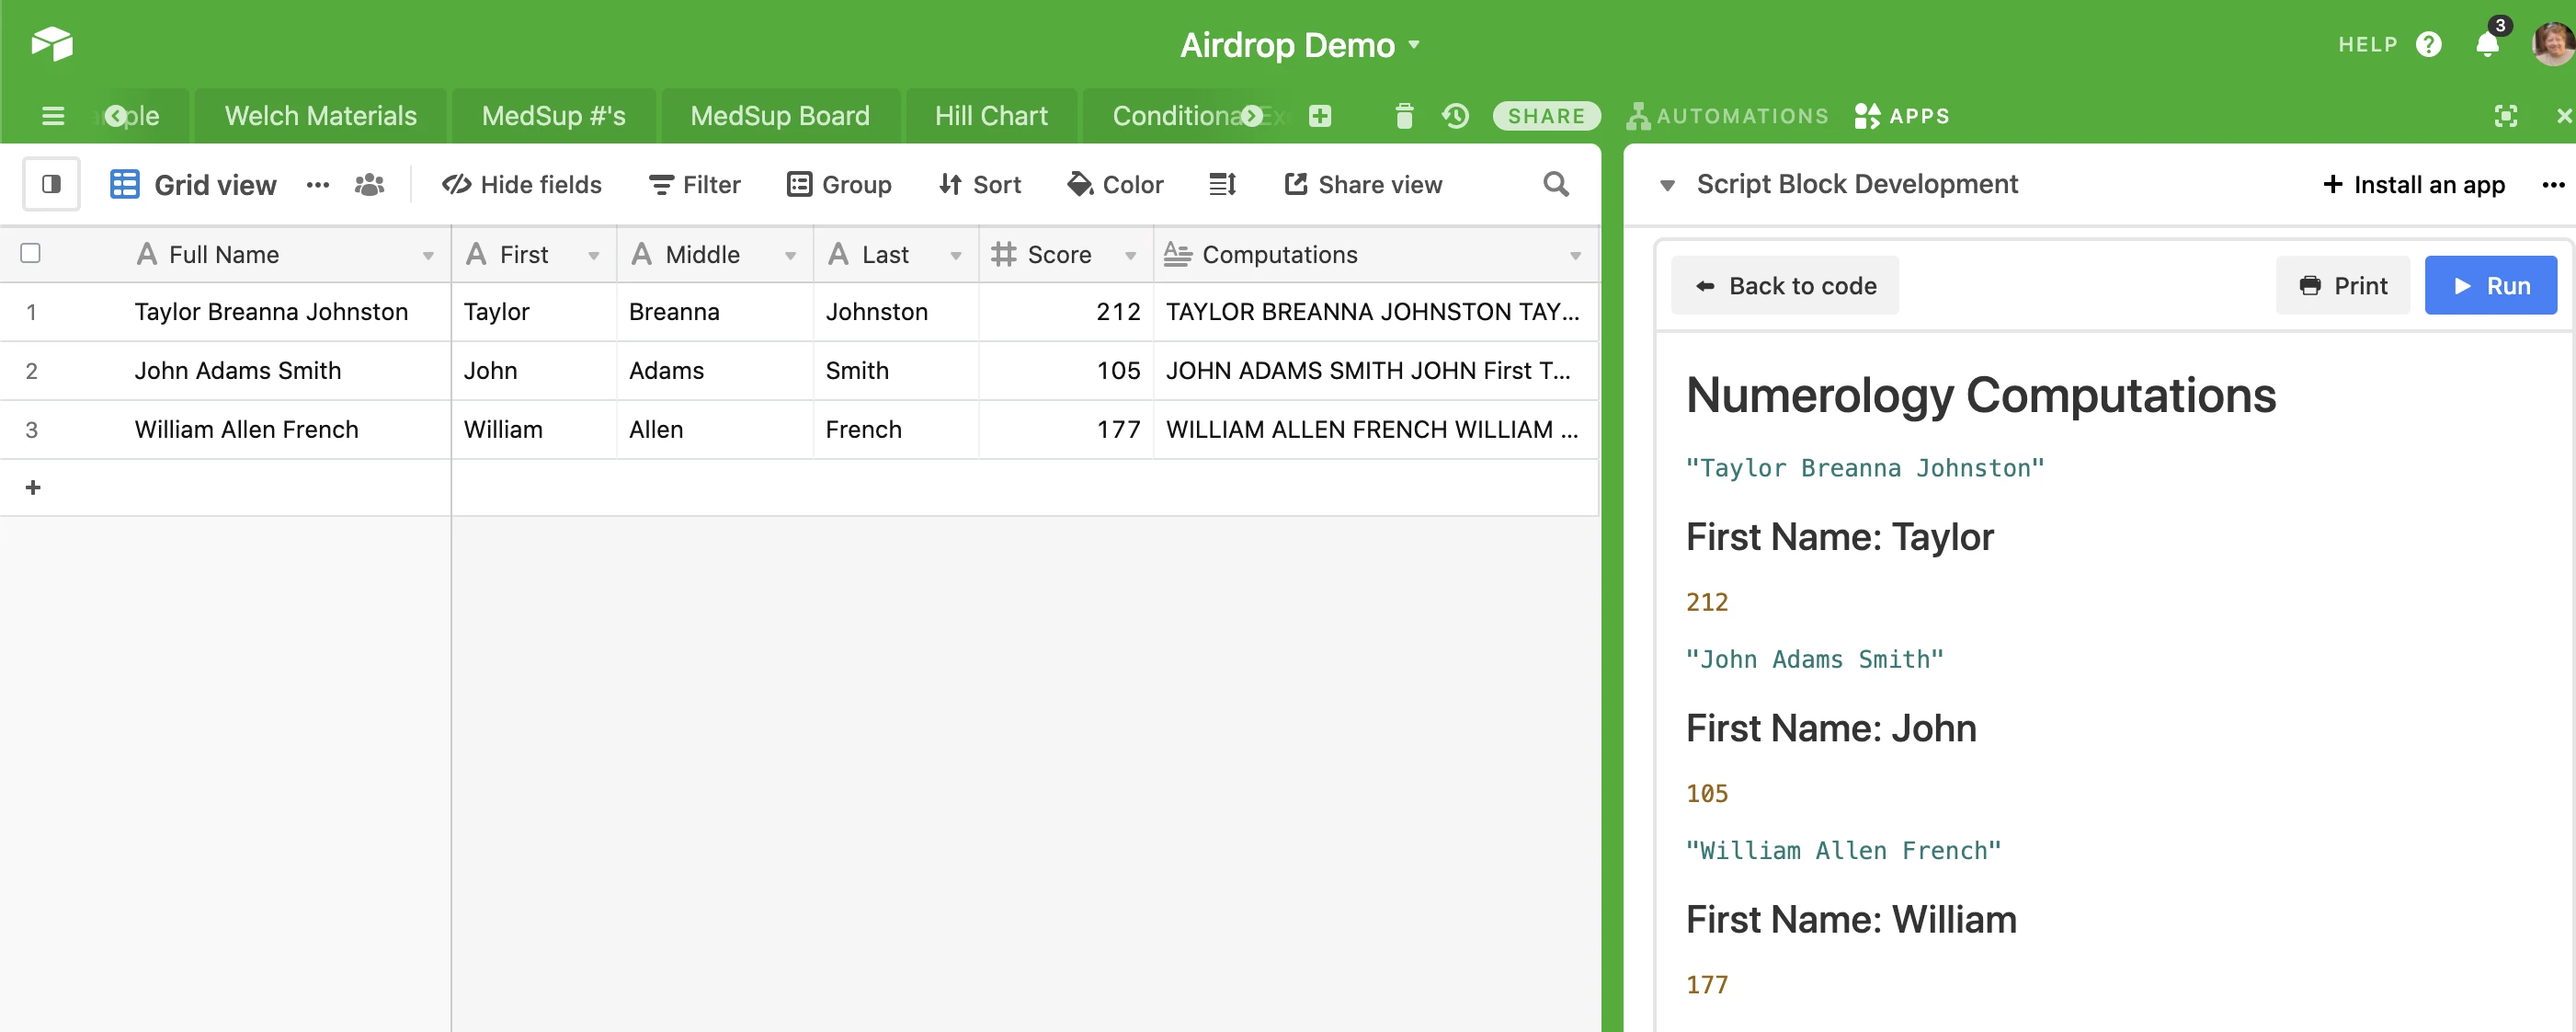Image resolution: width=2576 pixels, height=1032 pixels.
Task: Add a new row with plus
Action: click(x=33, y=487)
